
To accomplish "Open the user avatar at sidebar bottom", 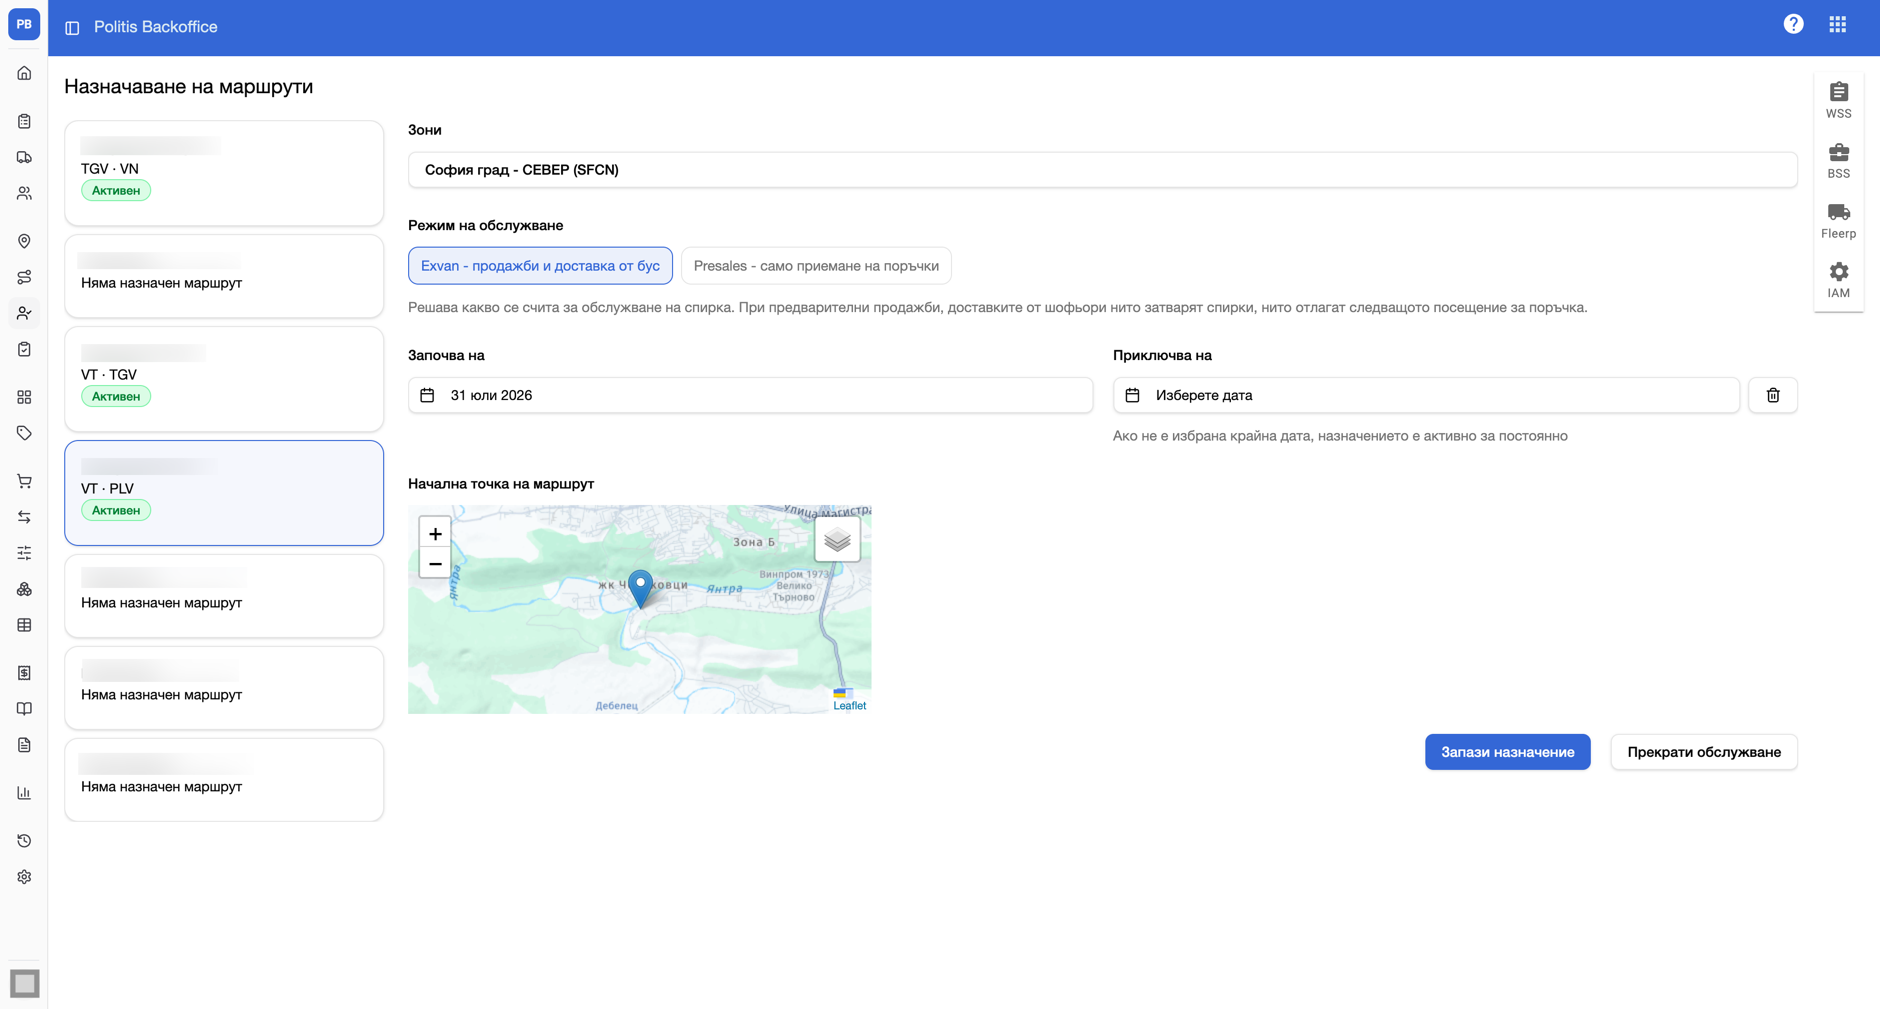I will tap(24, 983).
